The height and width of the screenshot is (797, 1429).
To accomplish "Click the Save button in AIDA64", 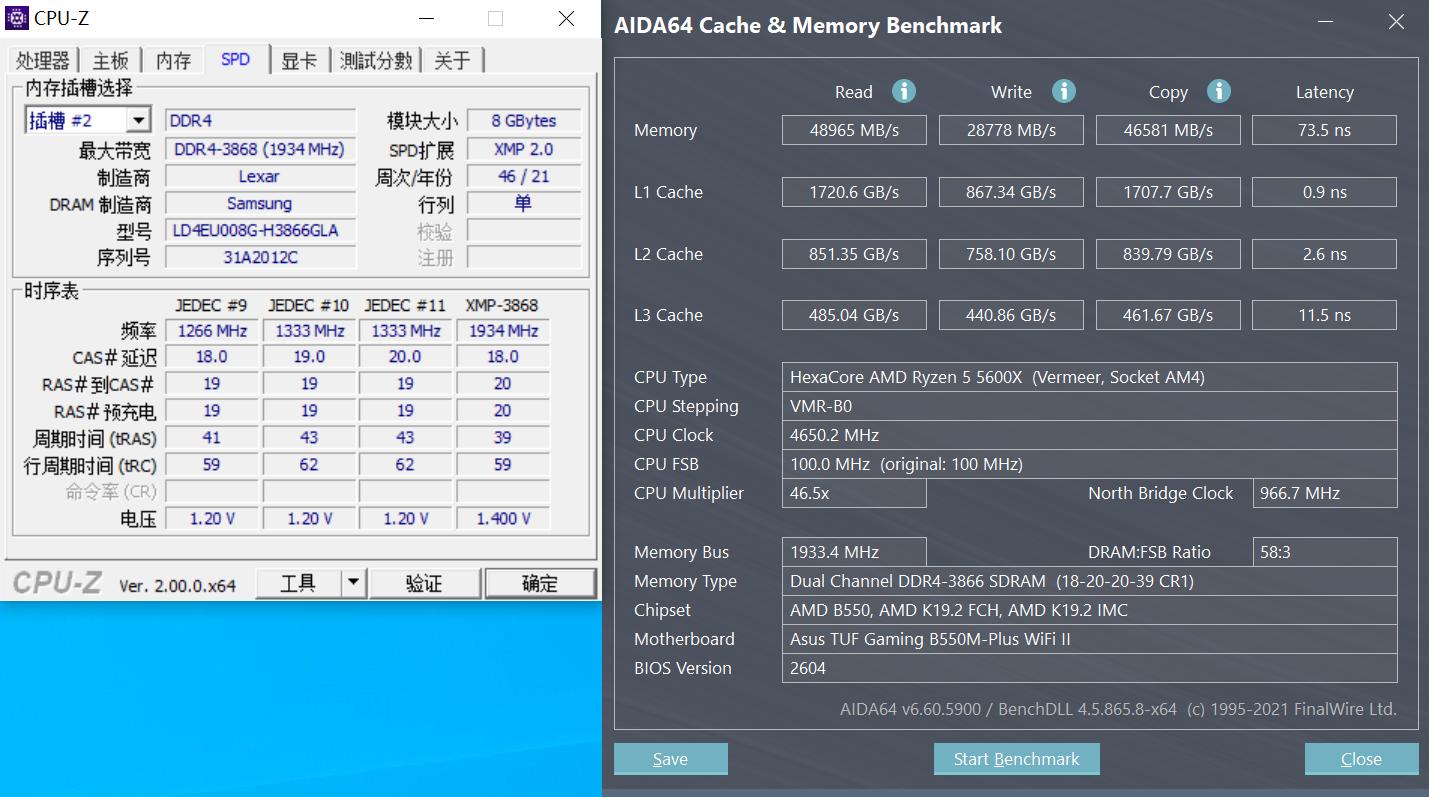I will [670, 758].
